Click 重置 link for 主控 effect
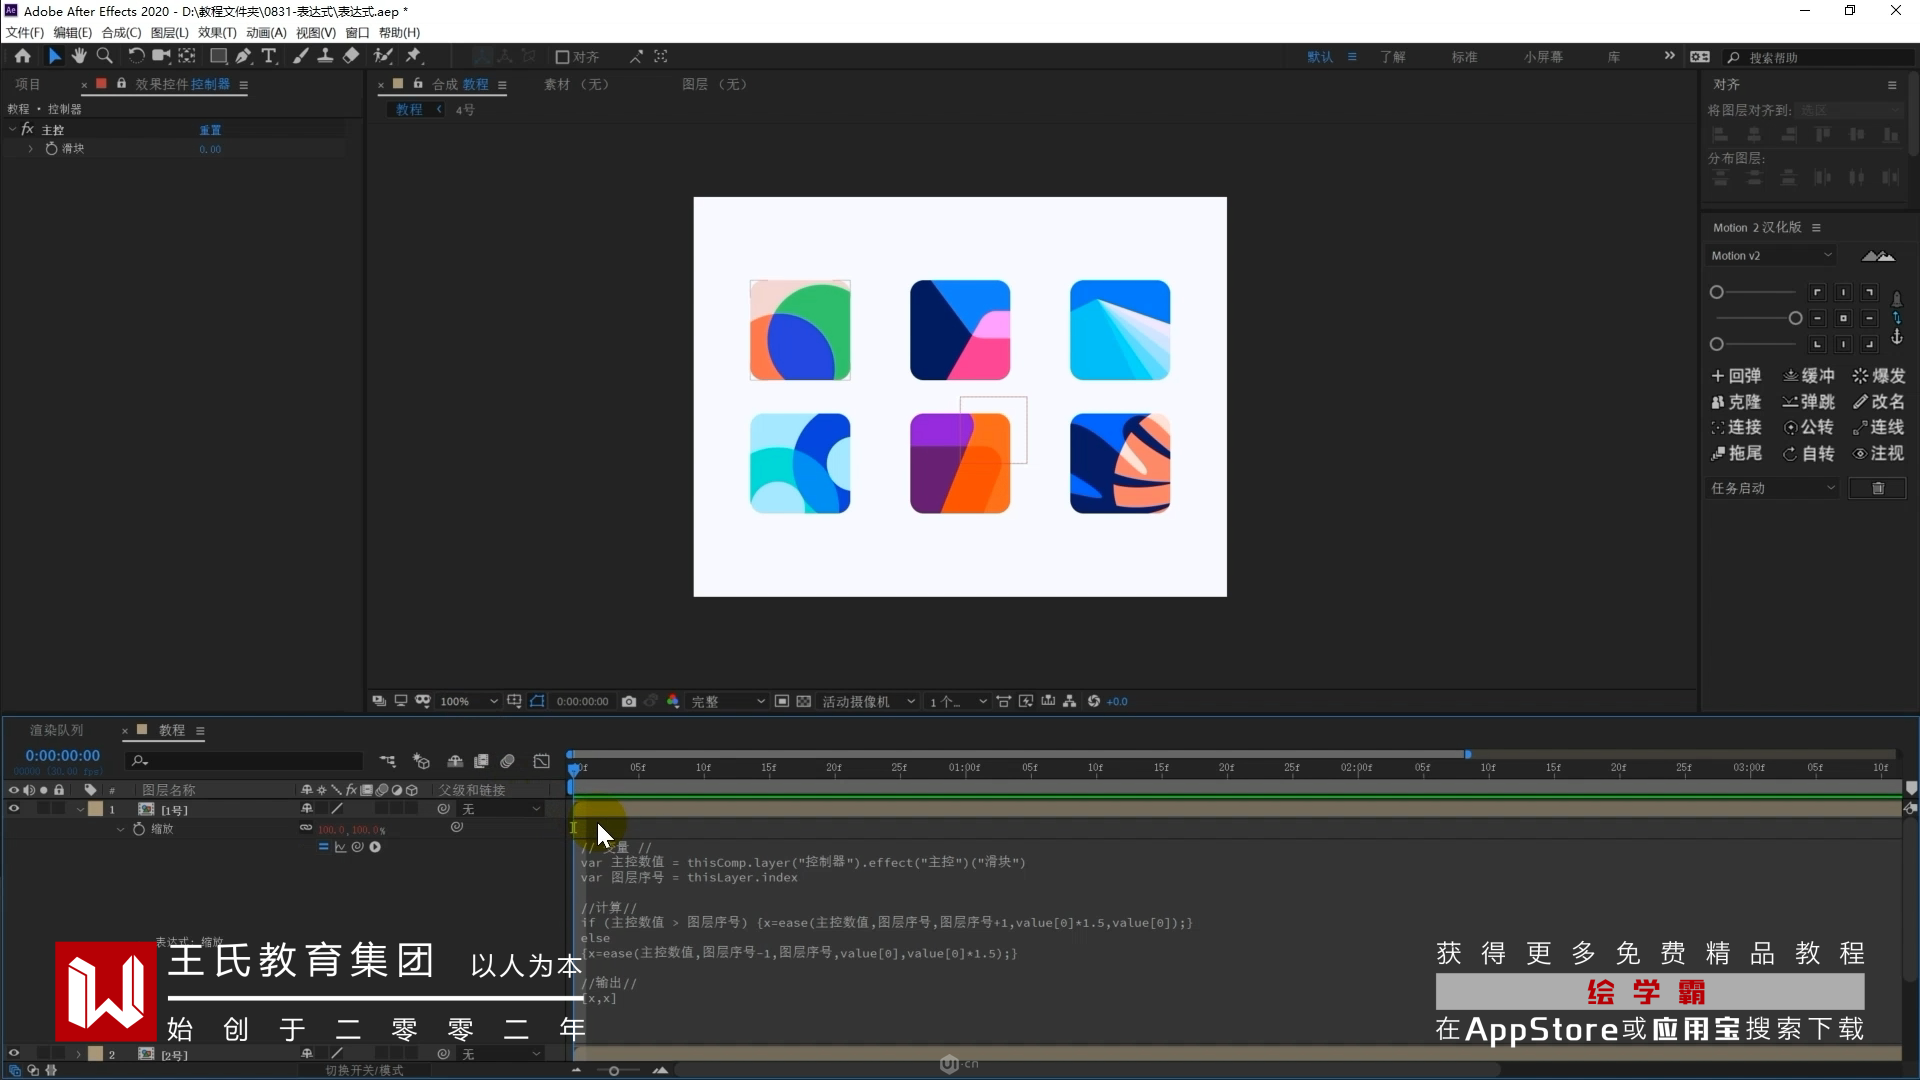Image resolution: width=1920 pixels, height=1080 pixels. click(210, 130)
